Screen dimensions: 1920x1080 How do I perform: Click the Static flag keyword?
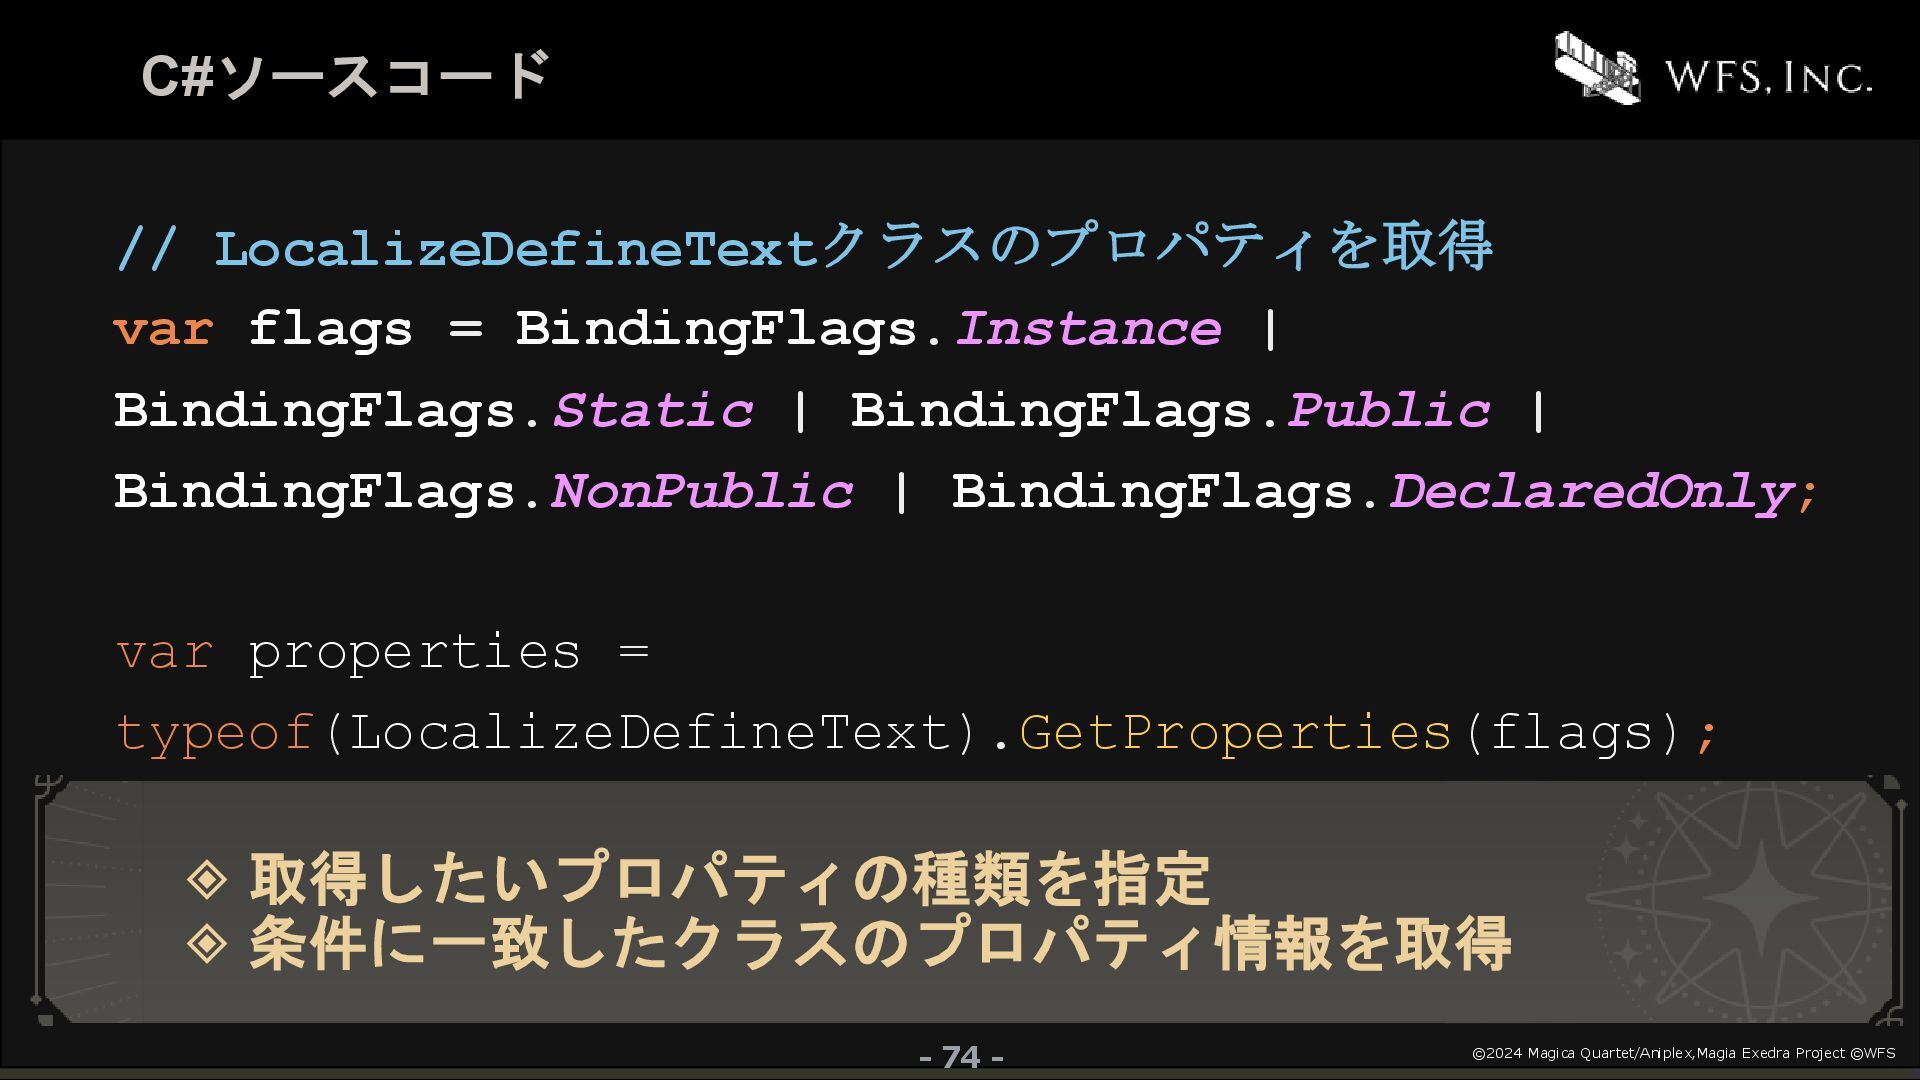pos(652,411)
